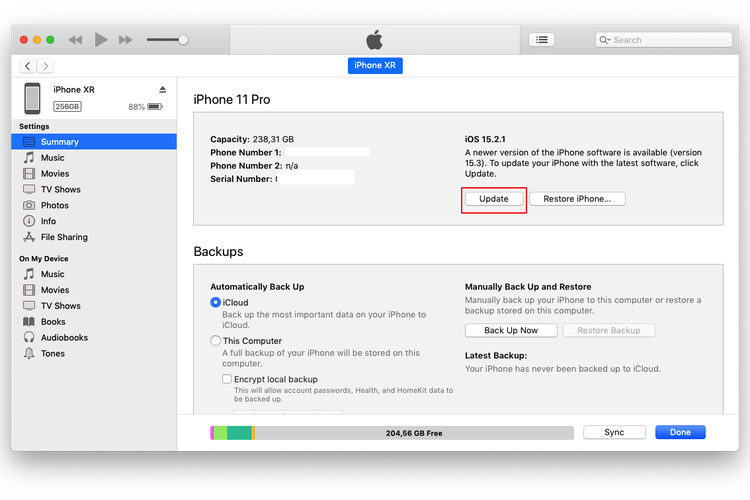Open the Summary settings item
This screenshot has height=500, width=750.
(60, 142)
